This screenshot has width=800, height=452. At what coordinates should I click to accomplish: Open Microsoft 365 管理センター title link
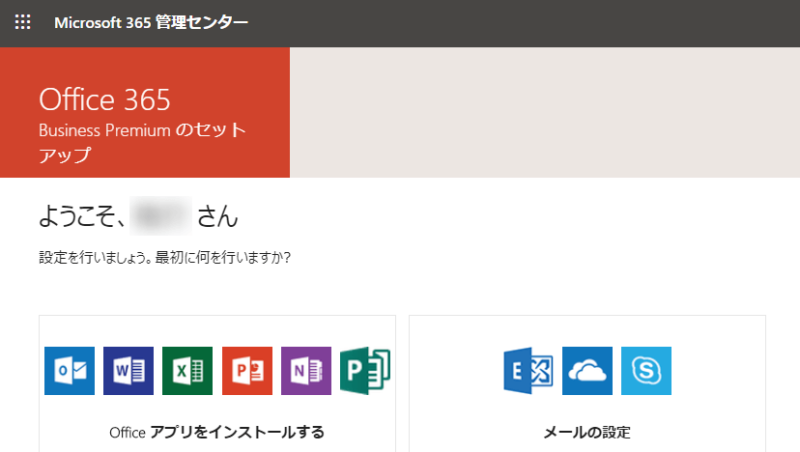point(151,22)
